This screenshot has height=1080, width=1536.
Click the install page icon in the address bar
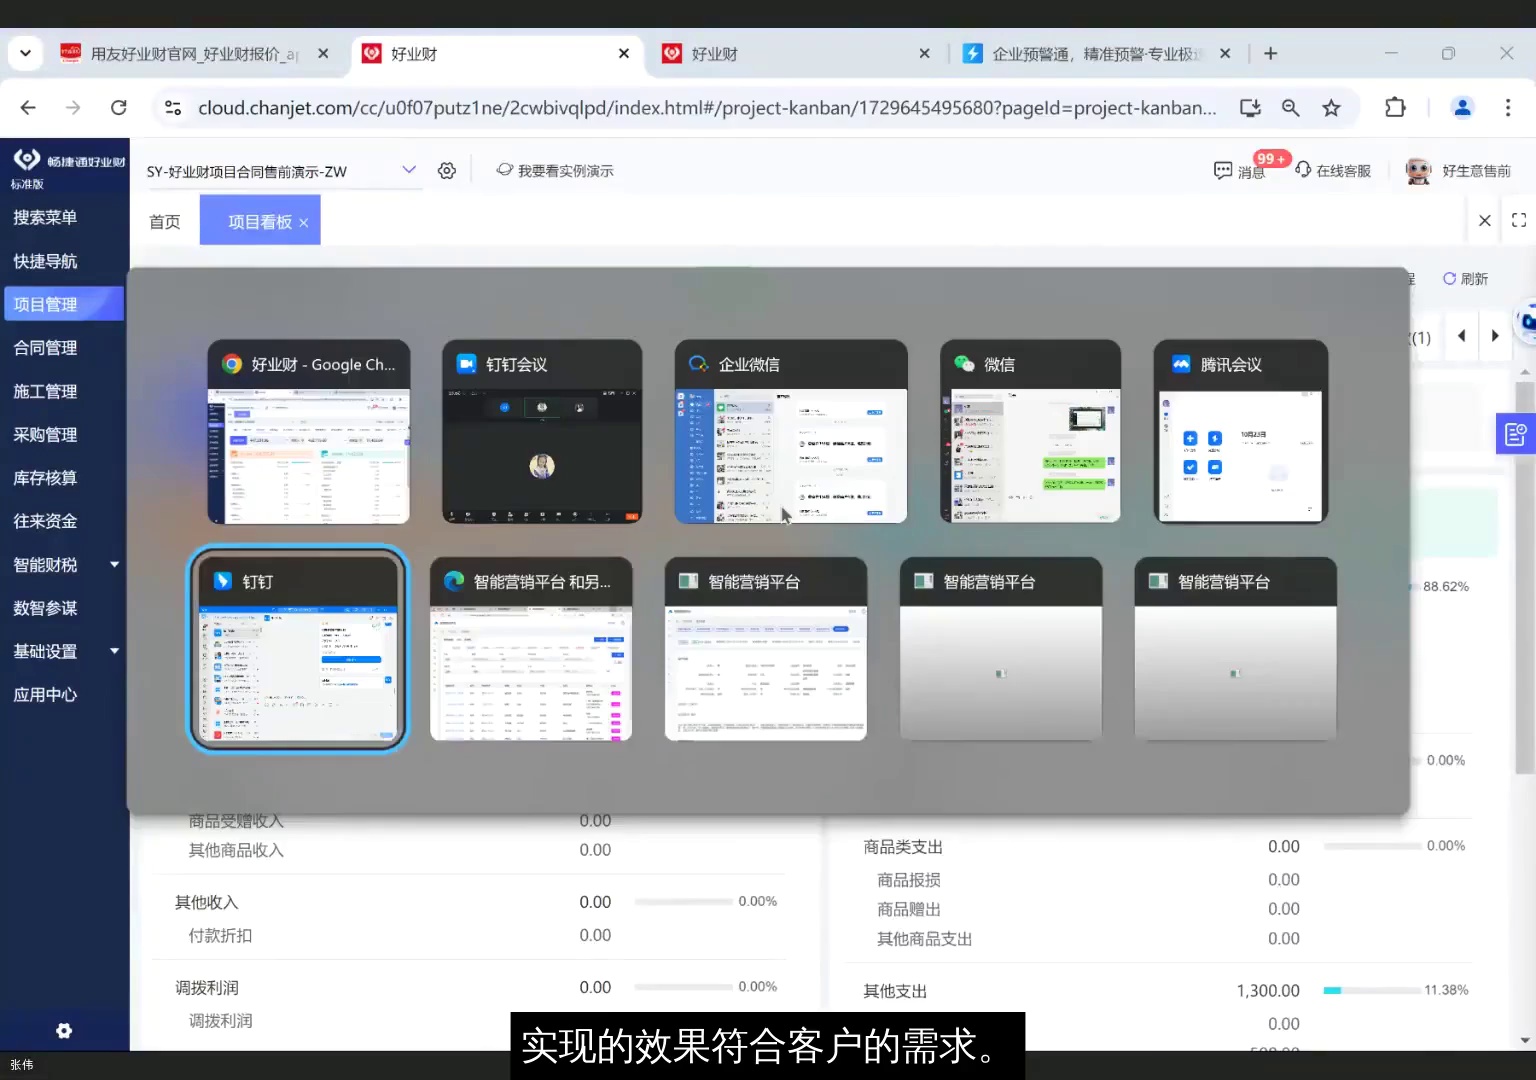(x=1250, y=107)
